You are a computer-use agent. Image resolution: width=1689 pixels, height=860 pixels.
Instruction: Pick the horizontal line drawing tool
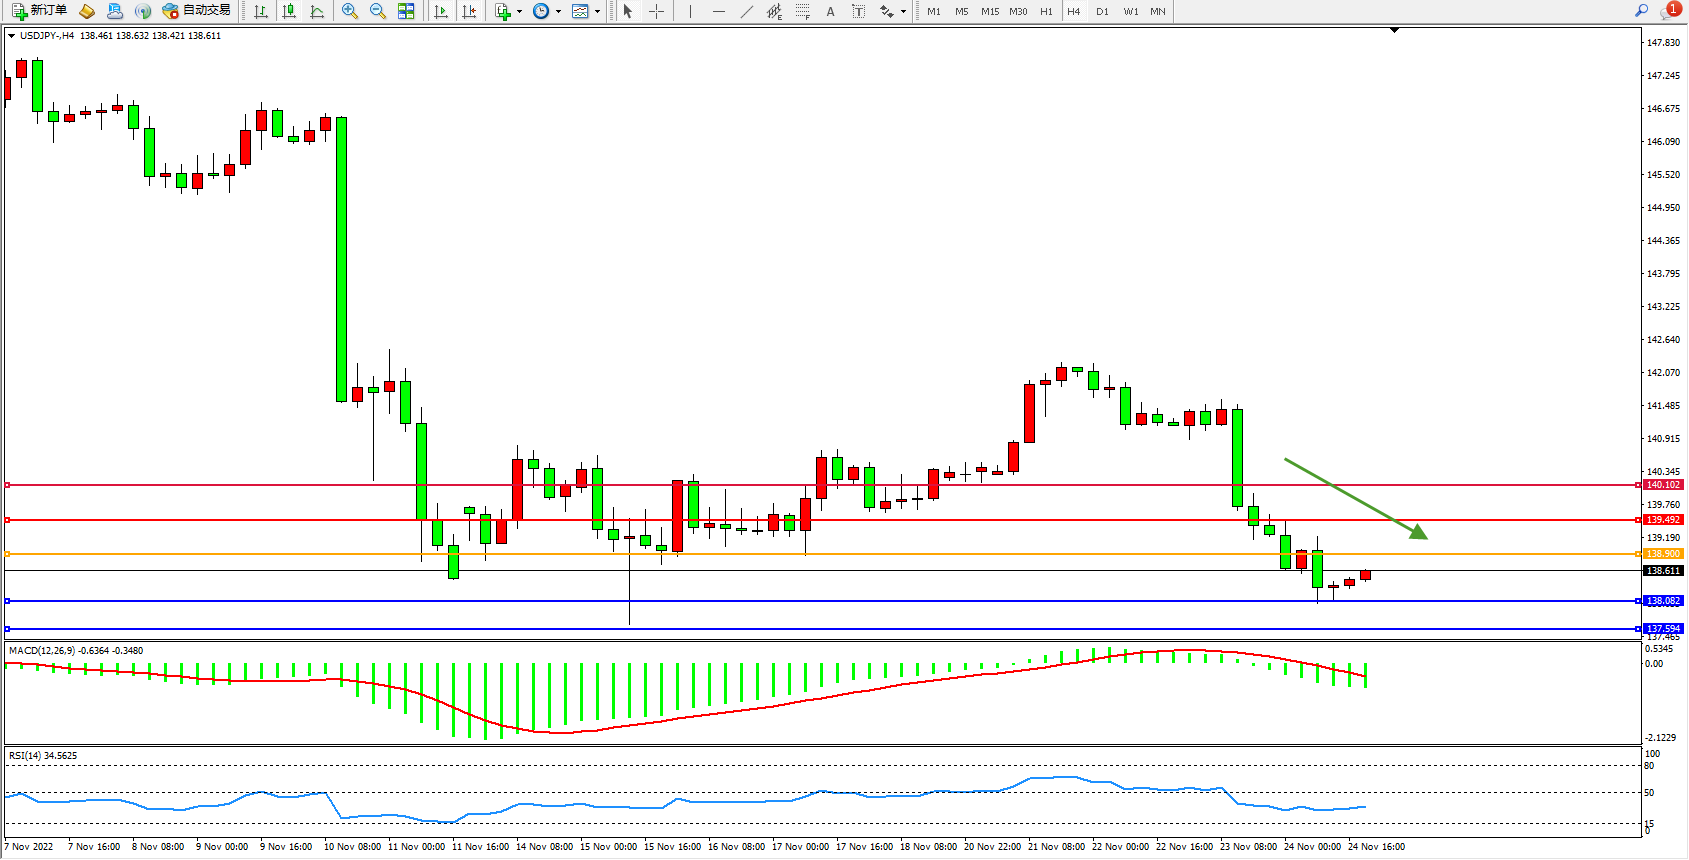point(719,11)
